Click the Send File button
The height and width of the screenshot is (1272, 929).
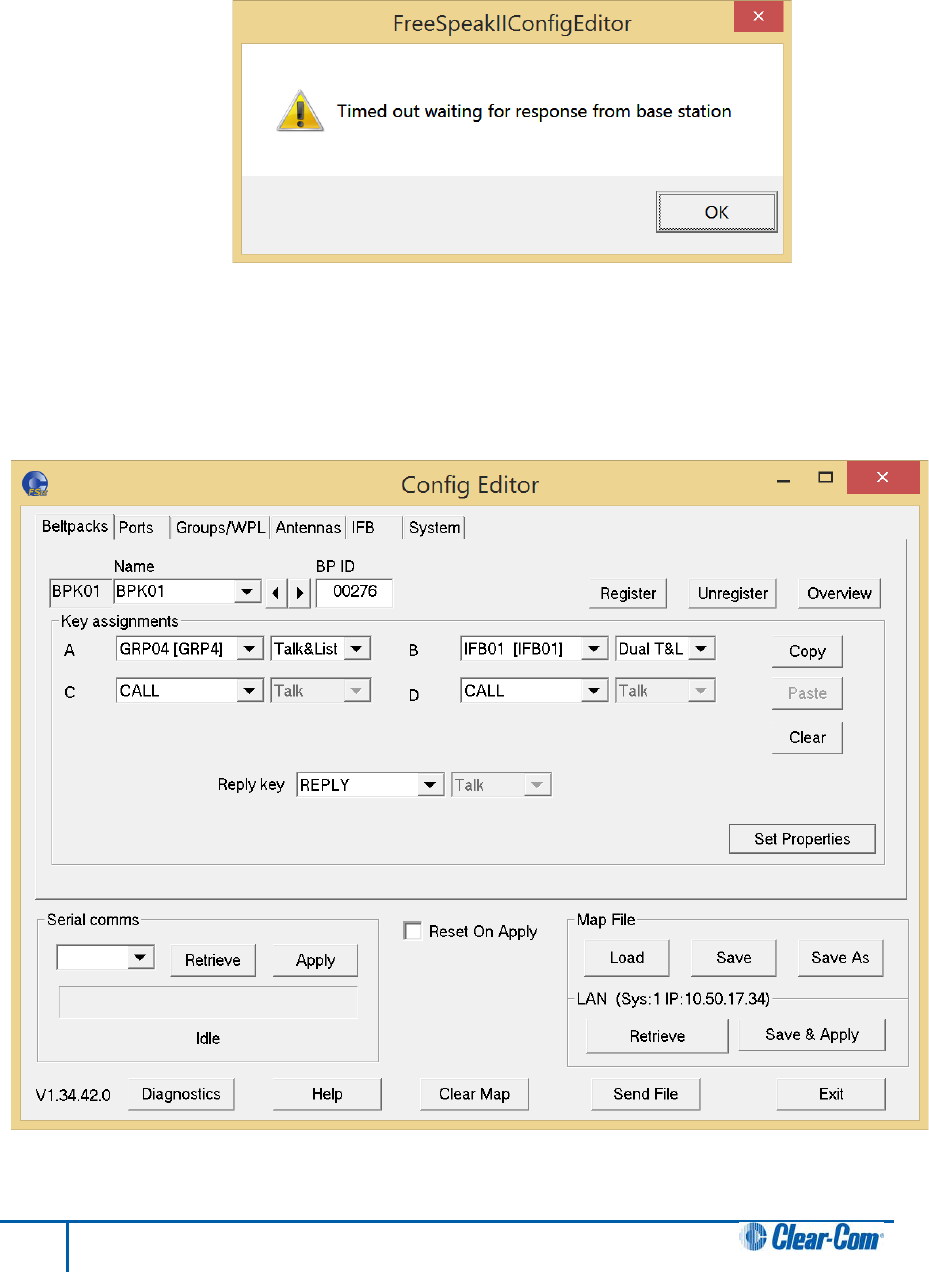pos(646,1094)
